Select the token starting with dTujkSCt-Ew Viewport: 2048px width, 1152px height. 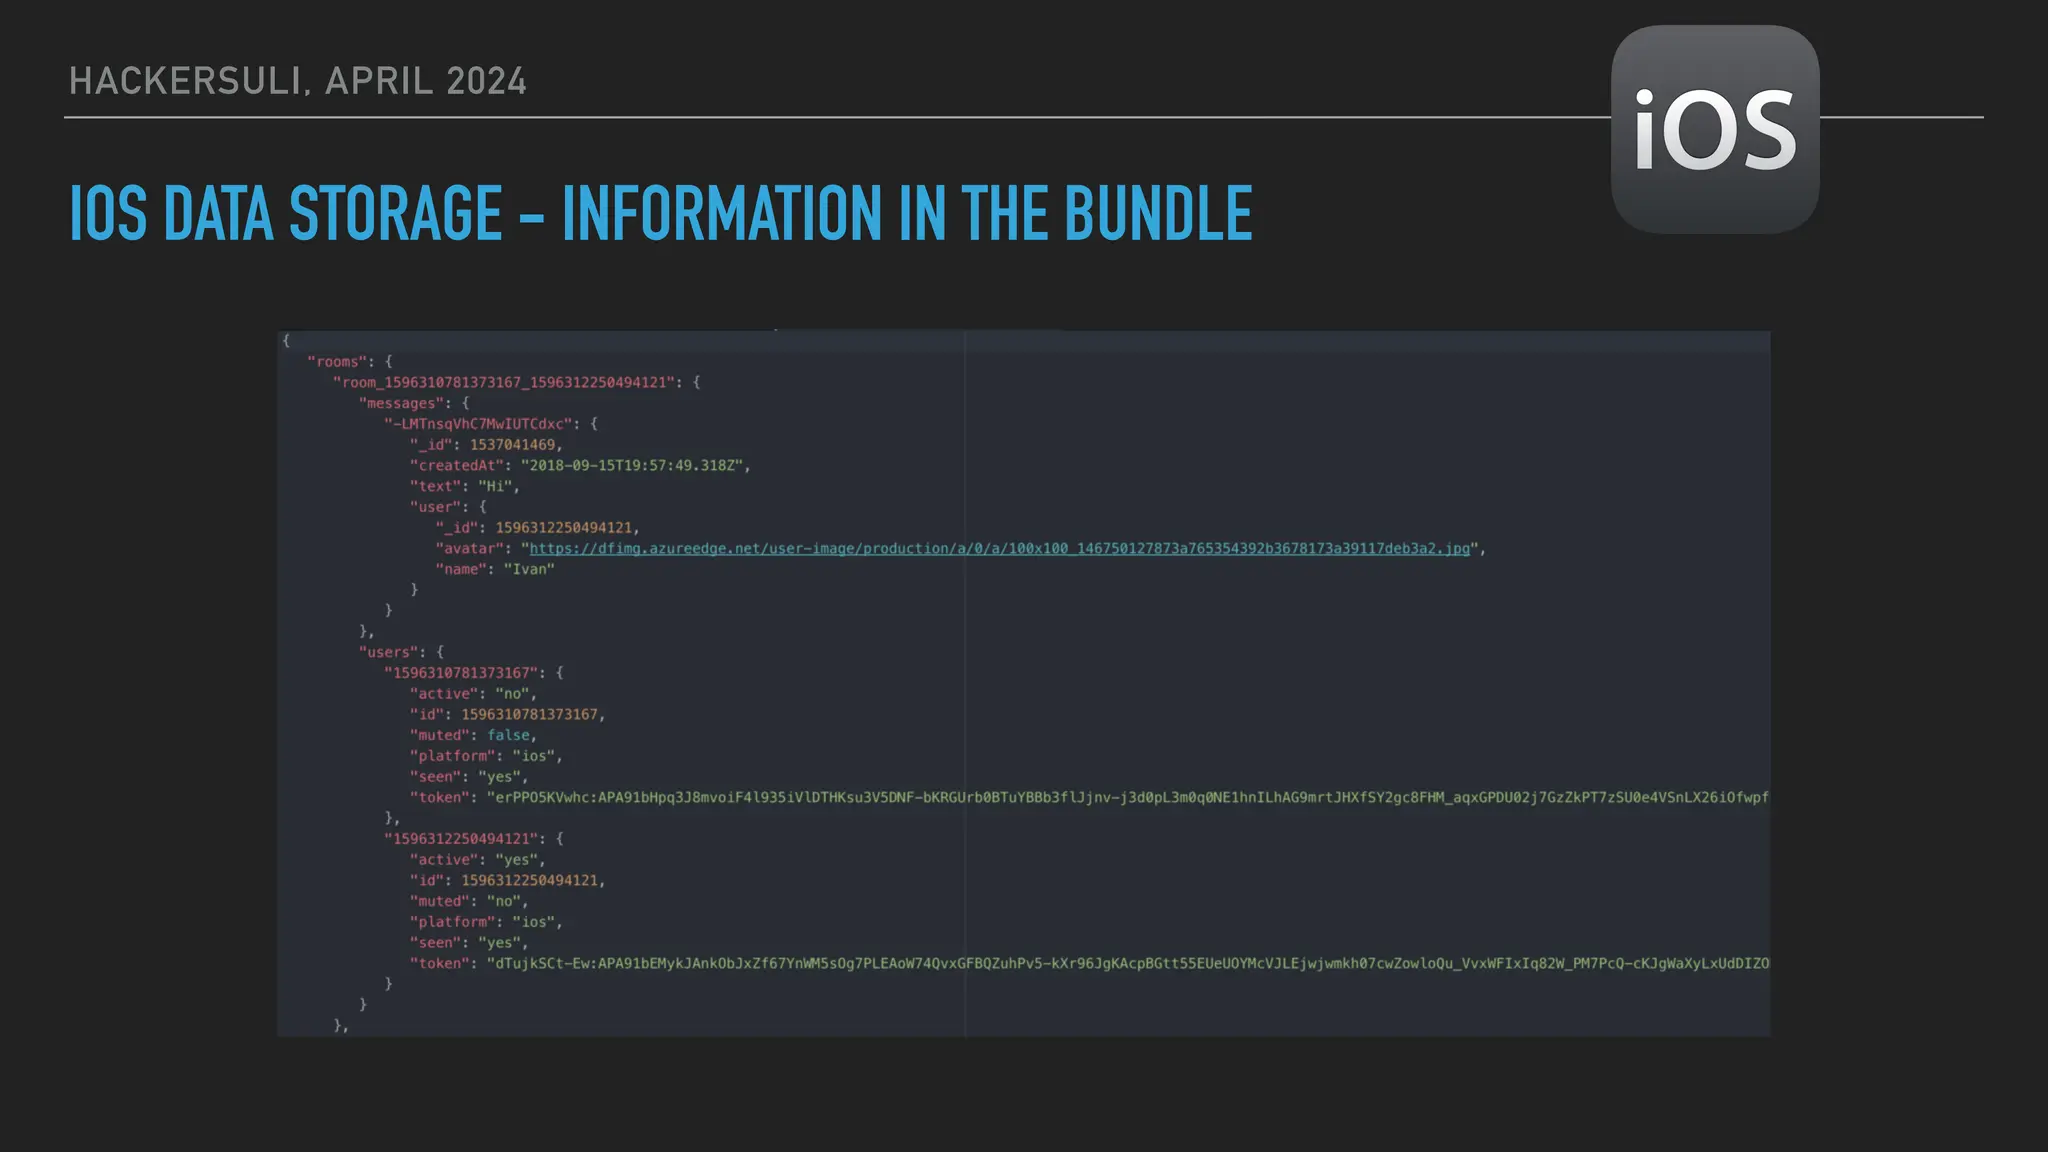(x=1128, y=963)
